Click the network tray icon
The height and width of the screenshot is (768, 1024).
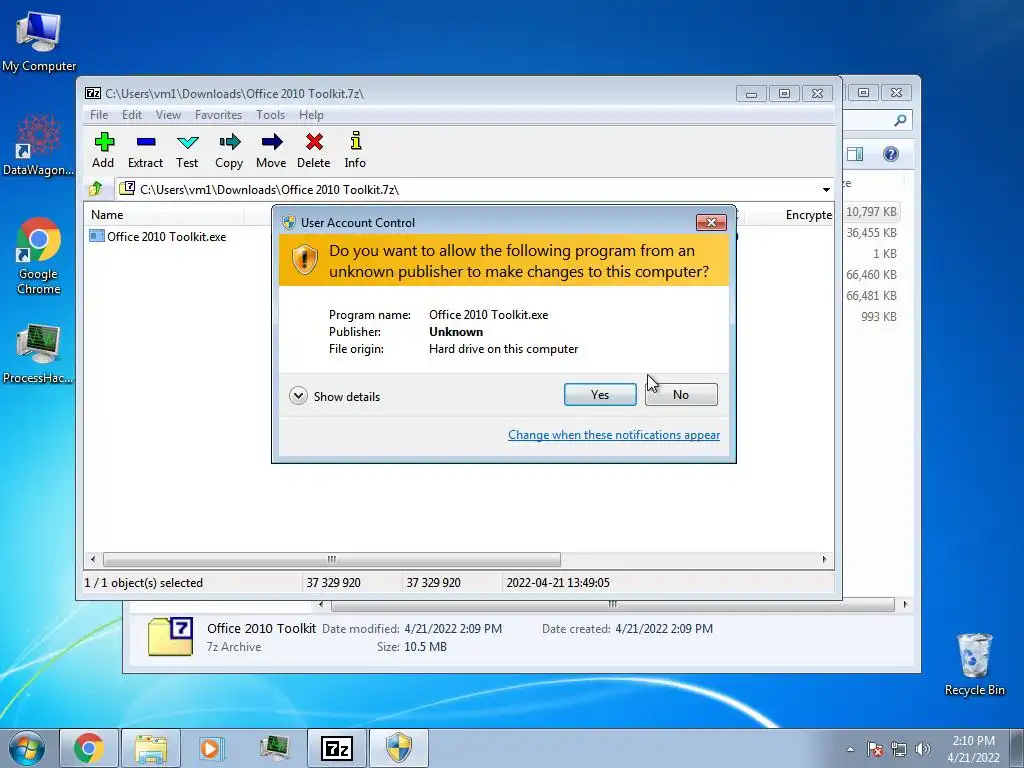click(x=899, y=749)
